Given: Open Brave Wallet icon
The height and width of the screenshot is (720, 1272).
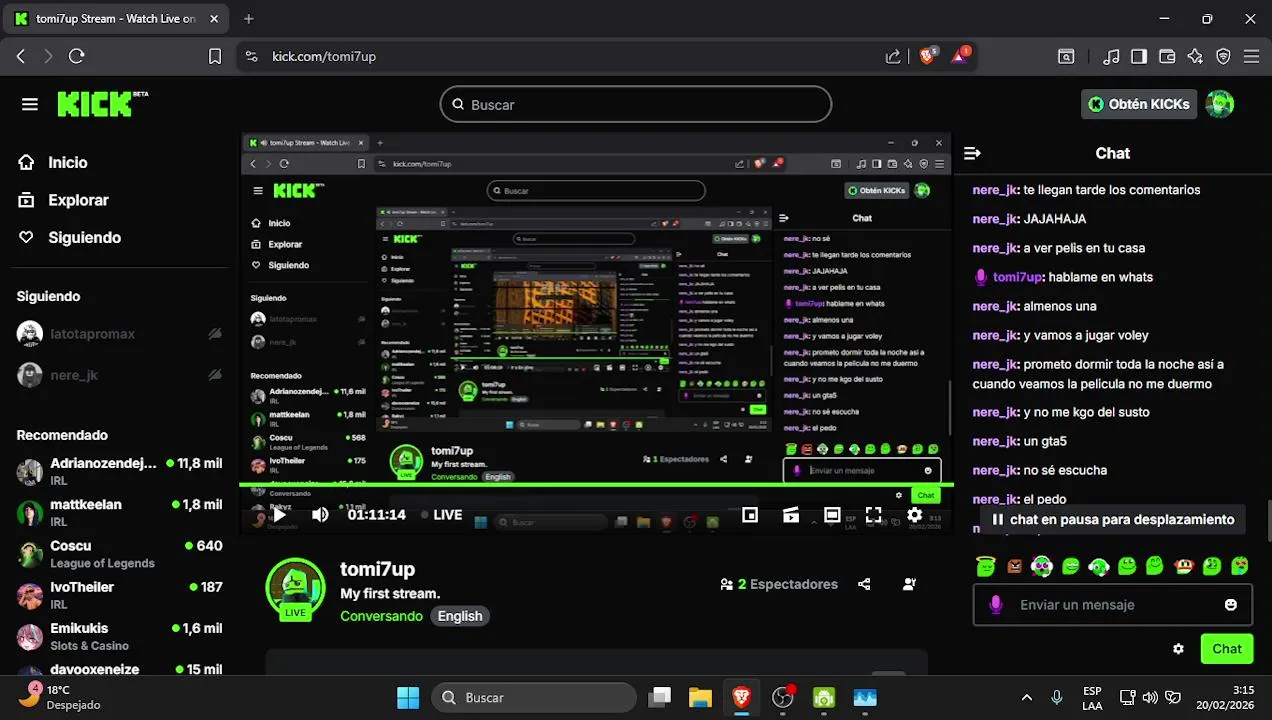Looking at the screenshot, I should click(1167, 57).
